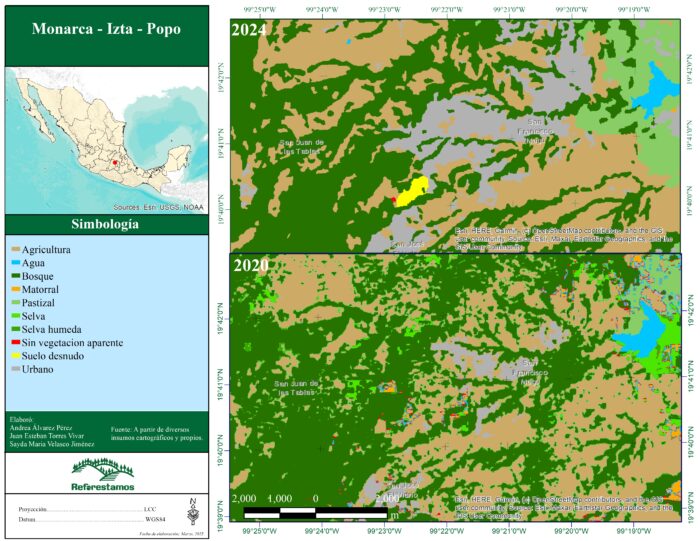Click the Agua blue legend swatch
Image resolution: width=700 pixels, height=541 pixels.
[16, 263]
